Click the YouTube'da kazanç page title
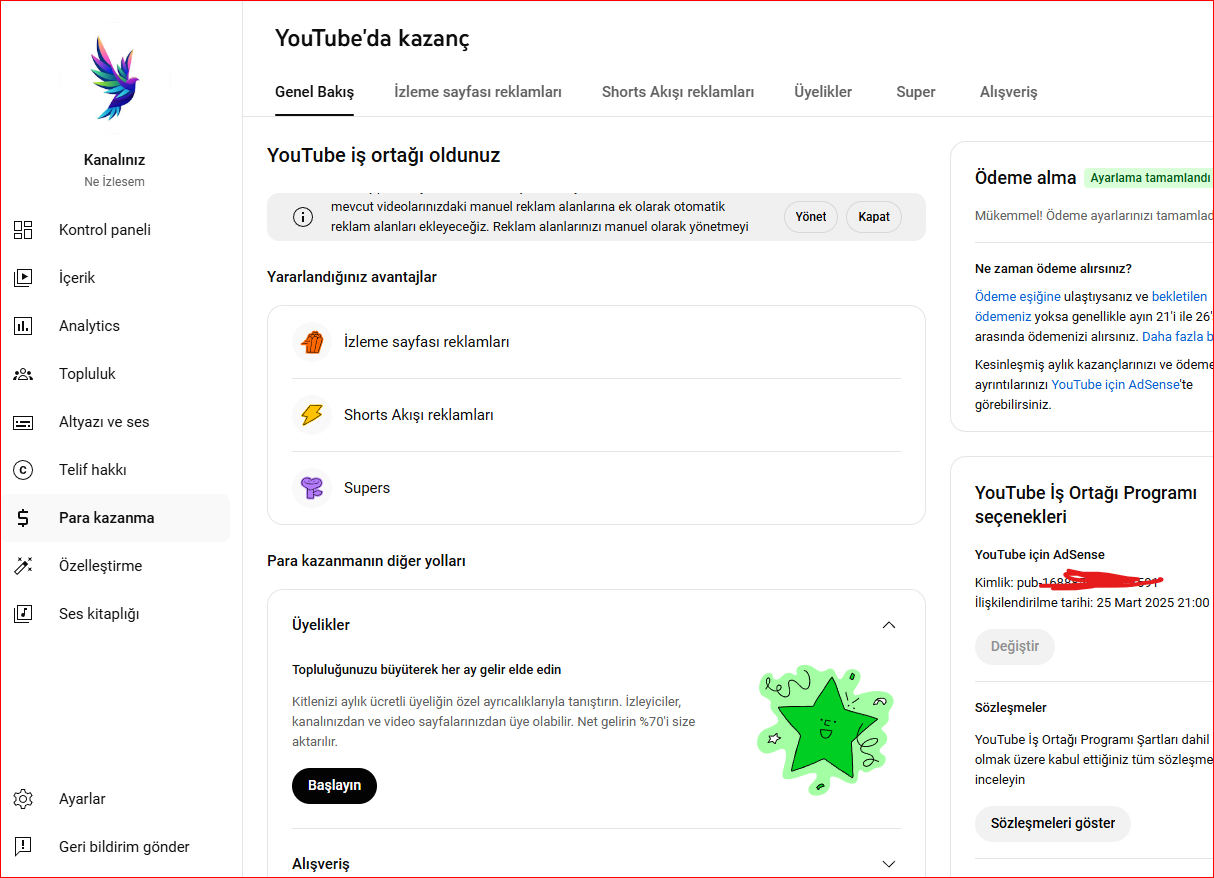This screenshot has width=1214, height=878. click(x=372, y=39)
